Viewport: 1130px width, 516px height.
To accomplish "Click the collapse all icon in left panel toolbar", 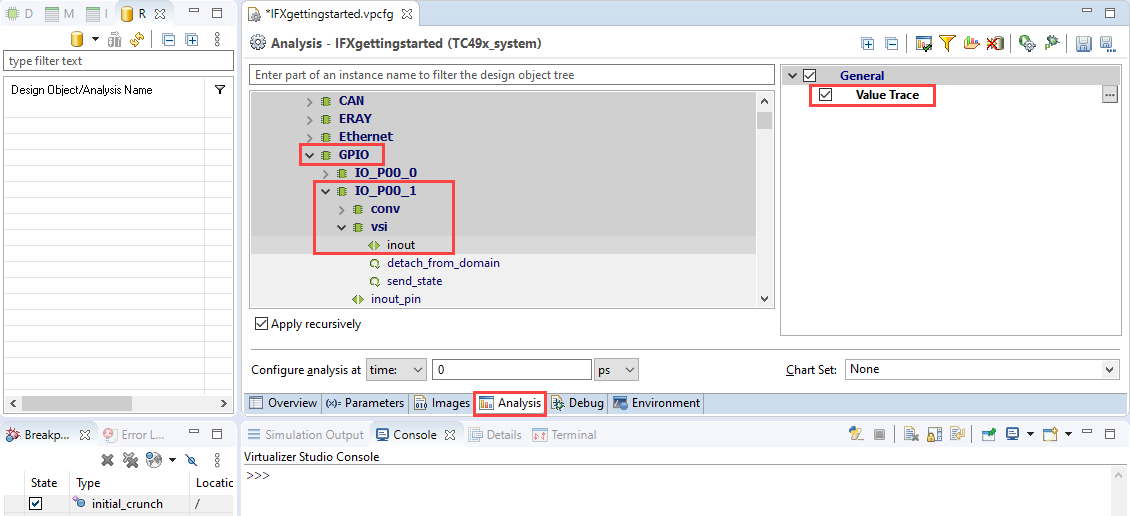I will click(168, 40).
